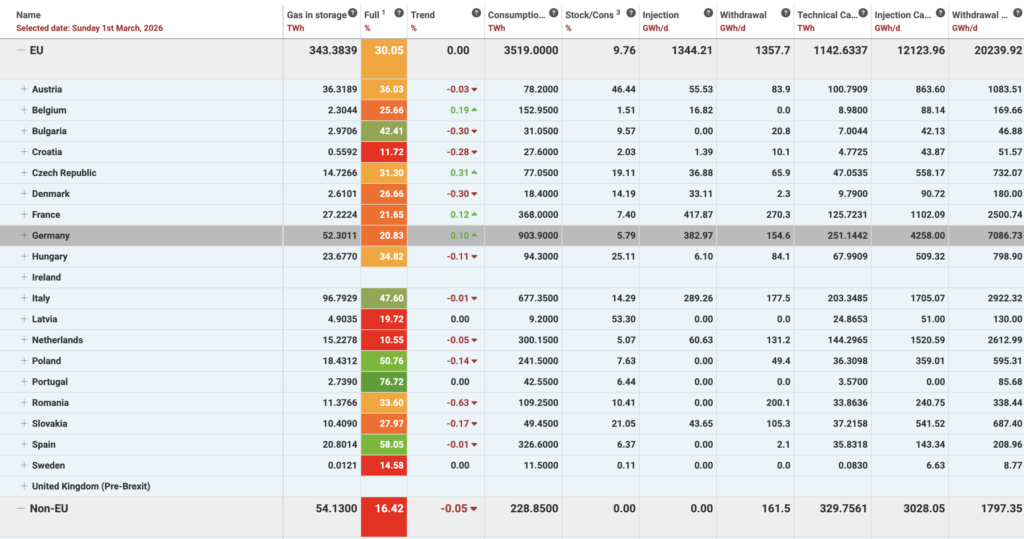
Task: Click the help icon next to Full column
Action: click(x=399, y=14)
